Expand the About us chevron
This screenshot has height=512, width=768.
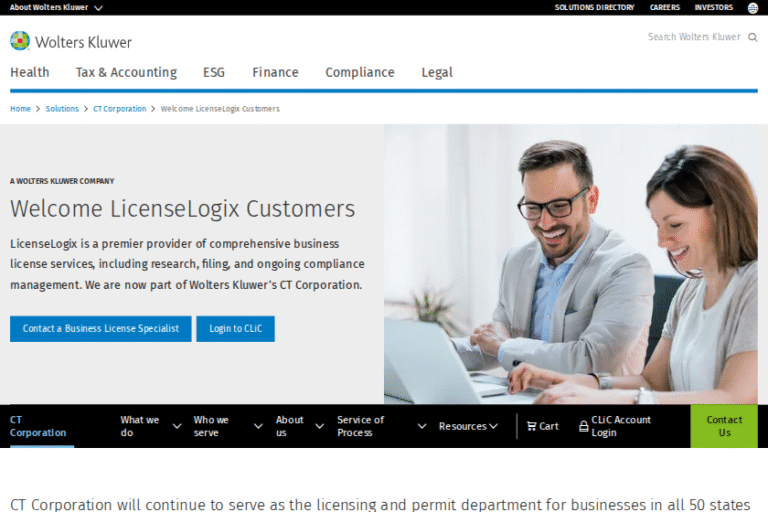[x=319, y=426]
